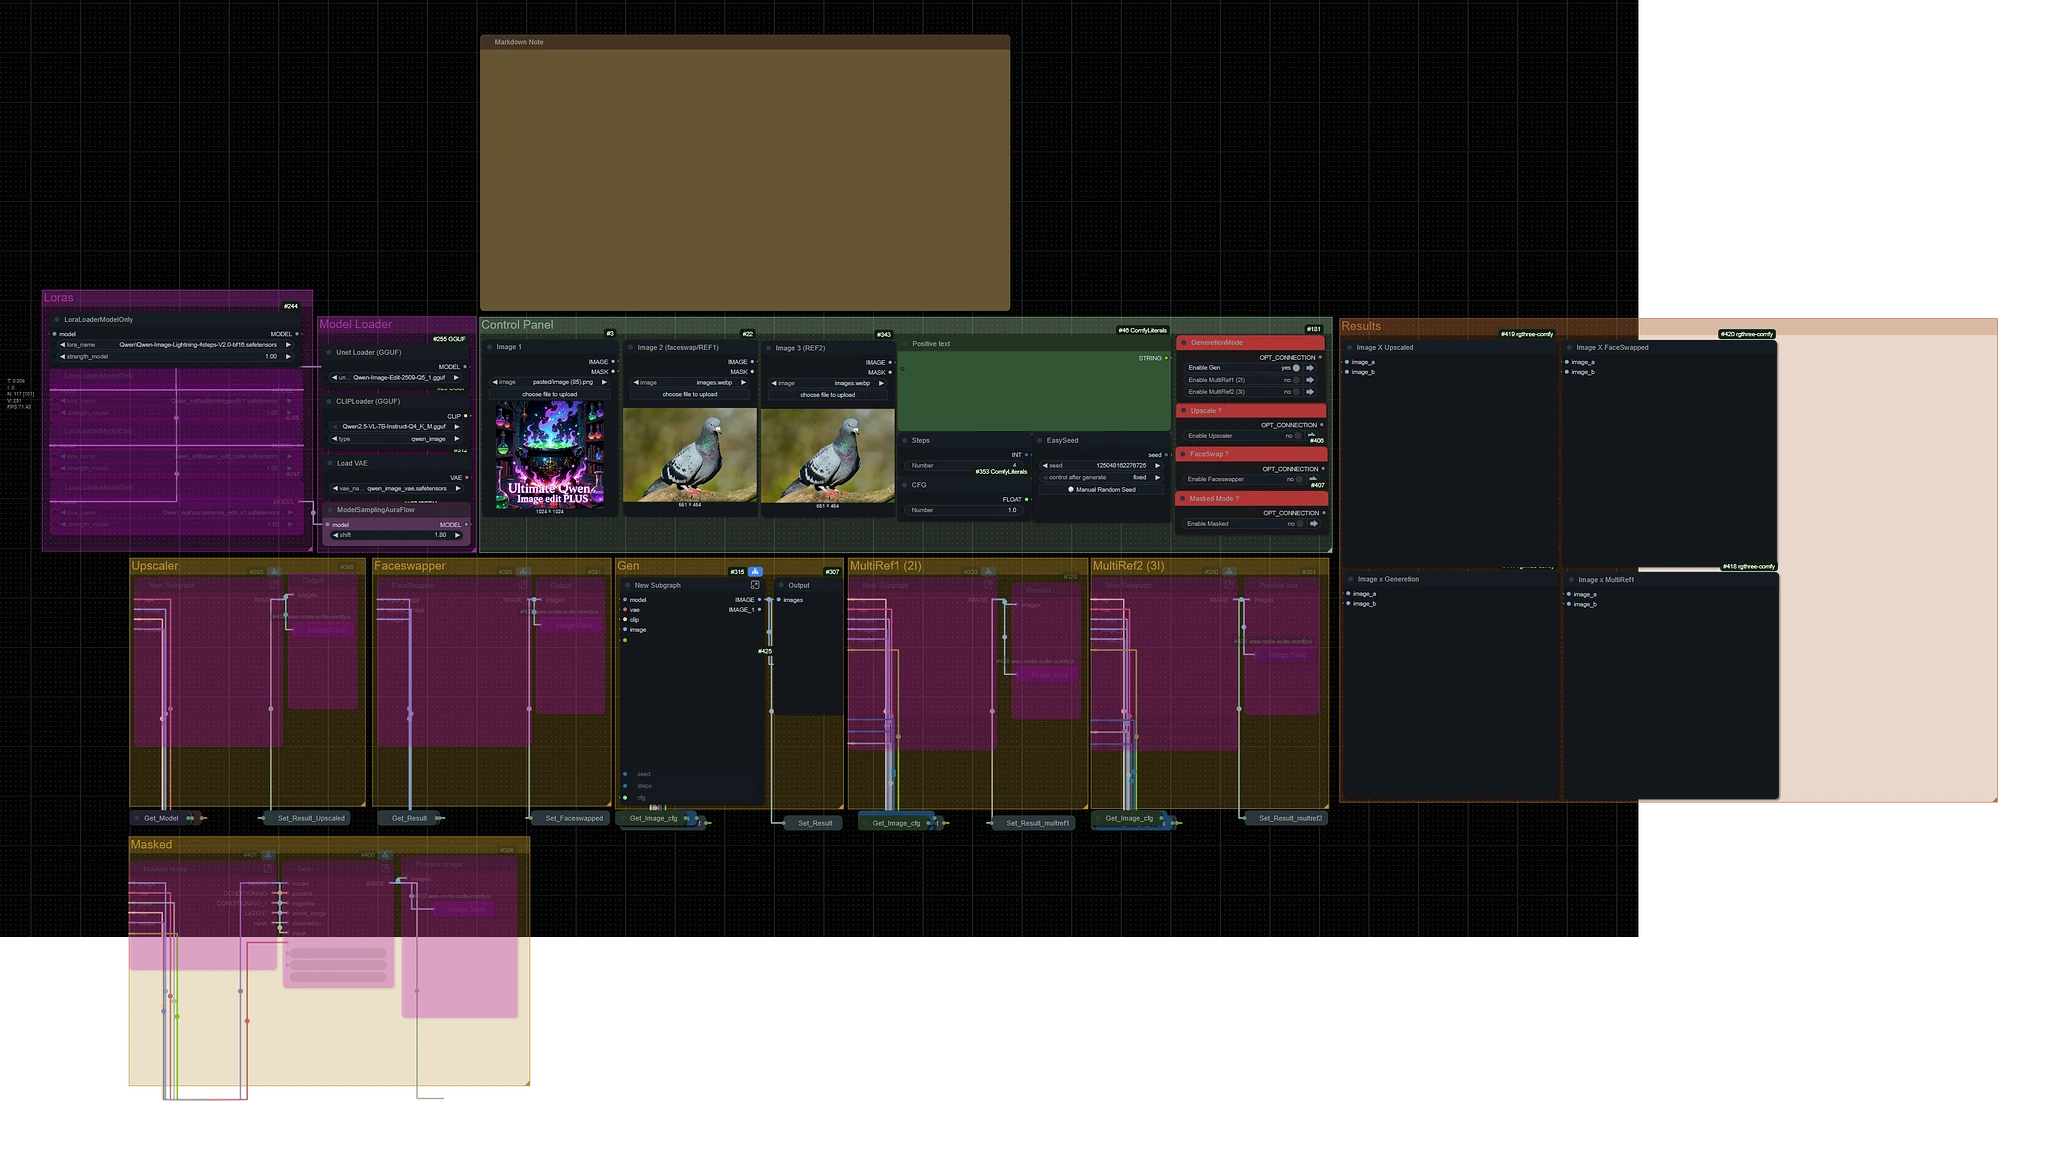Open Image 1 file selector pasted/image (85).png
The height and width of the screenshot is (1171, 2048).
549,382
